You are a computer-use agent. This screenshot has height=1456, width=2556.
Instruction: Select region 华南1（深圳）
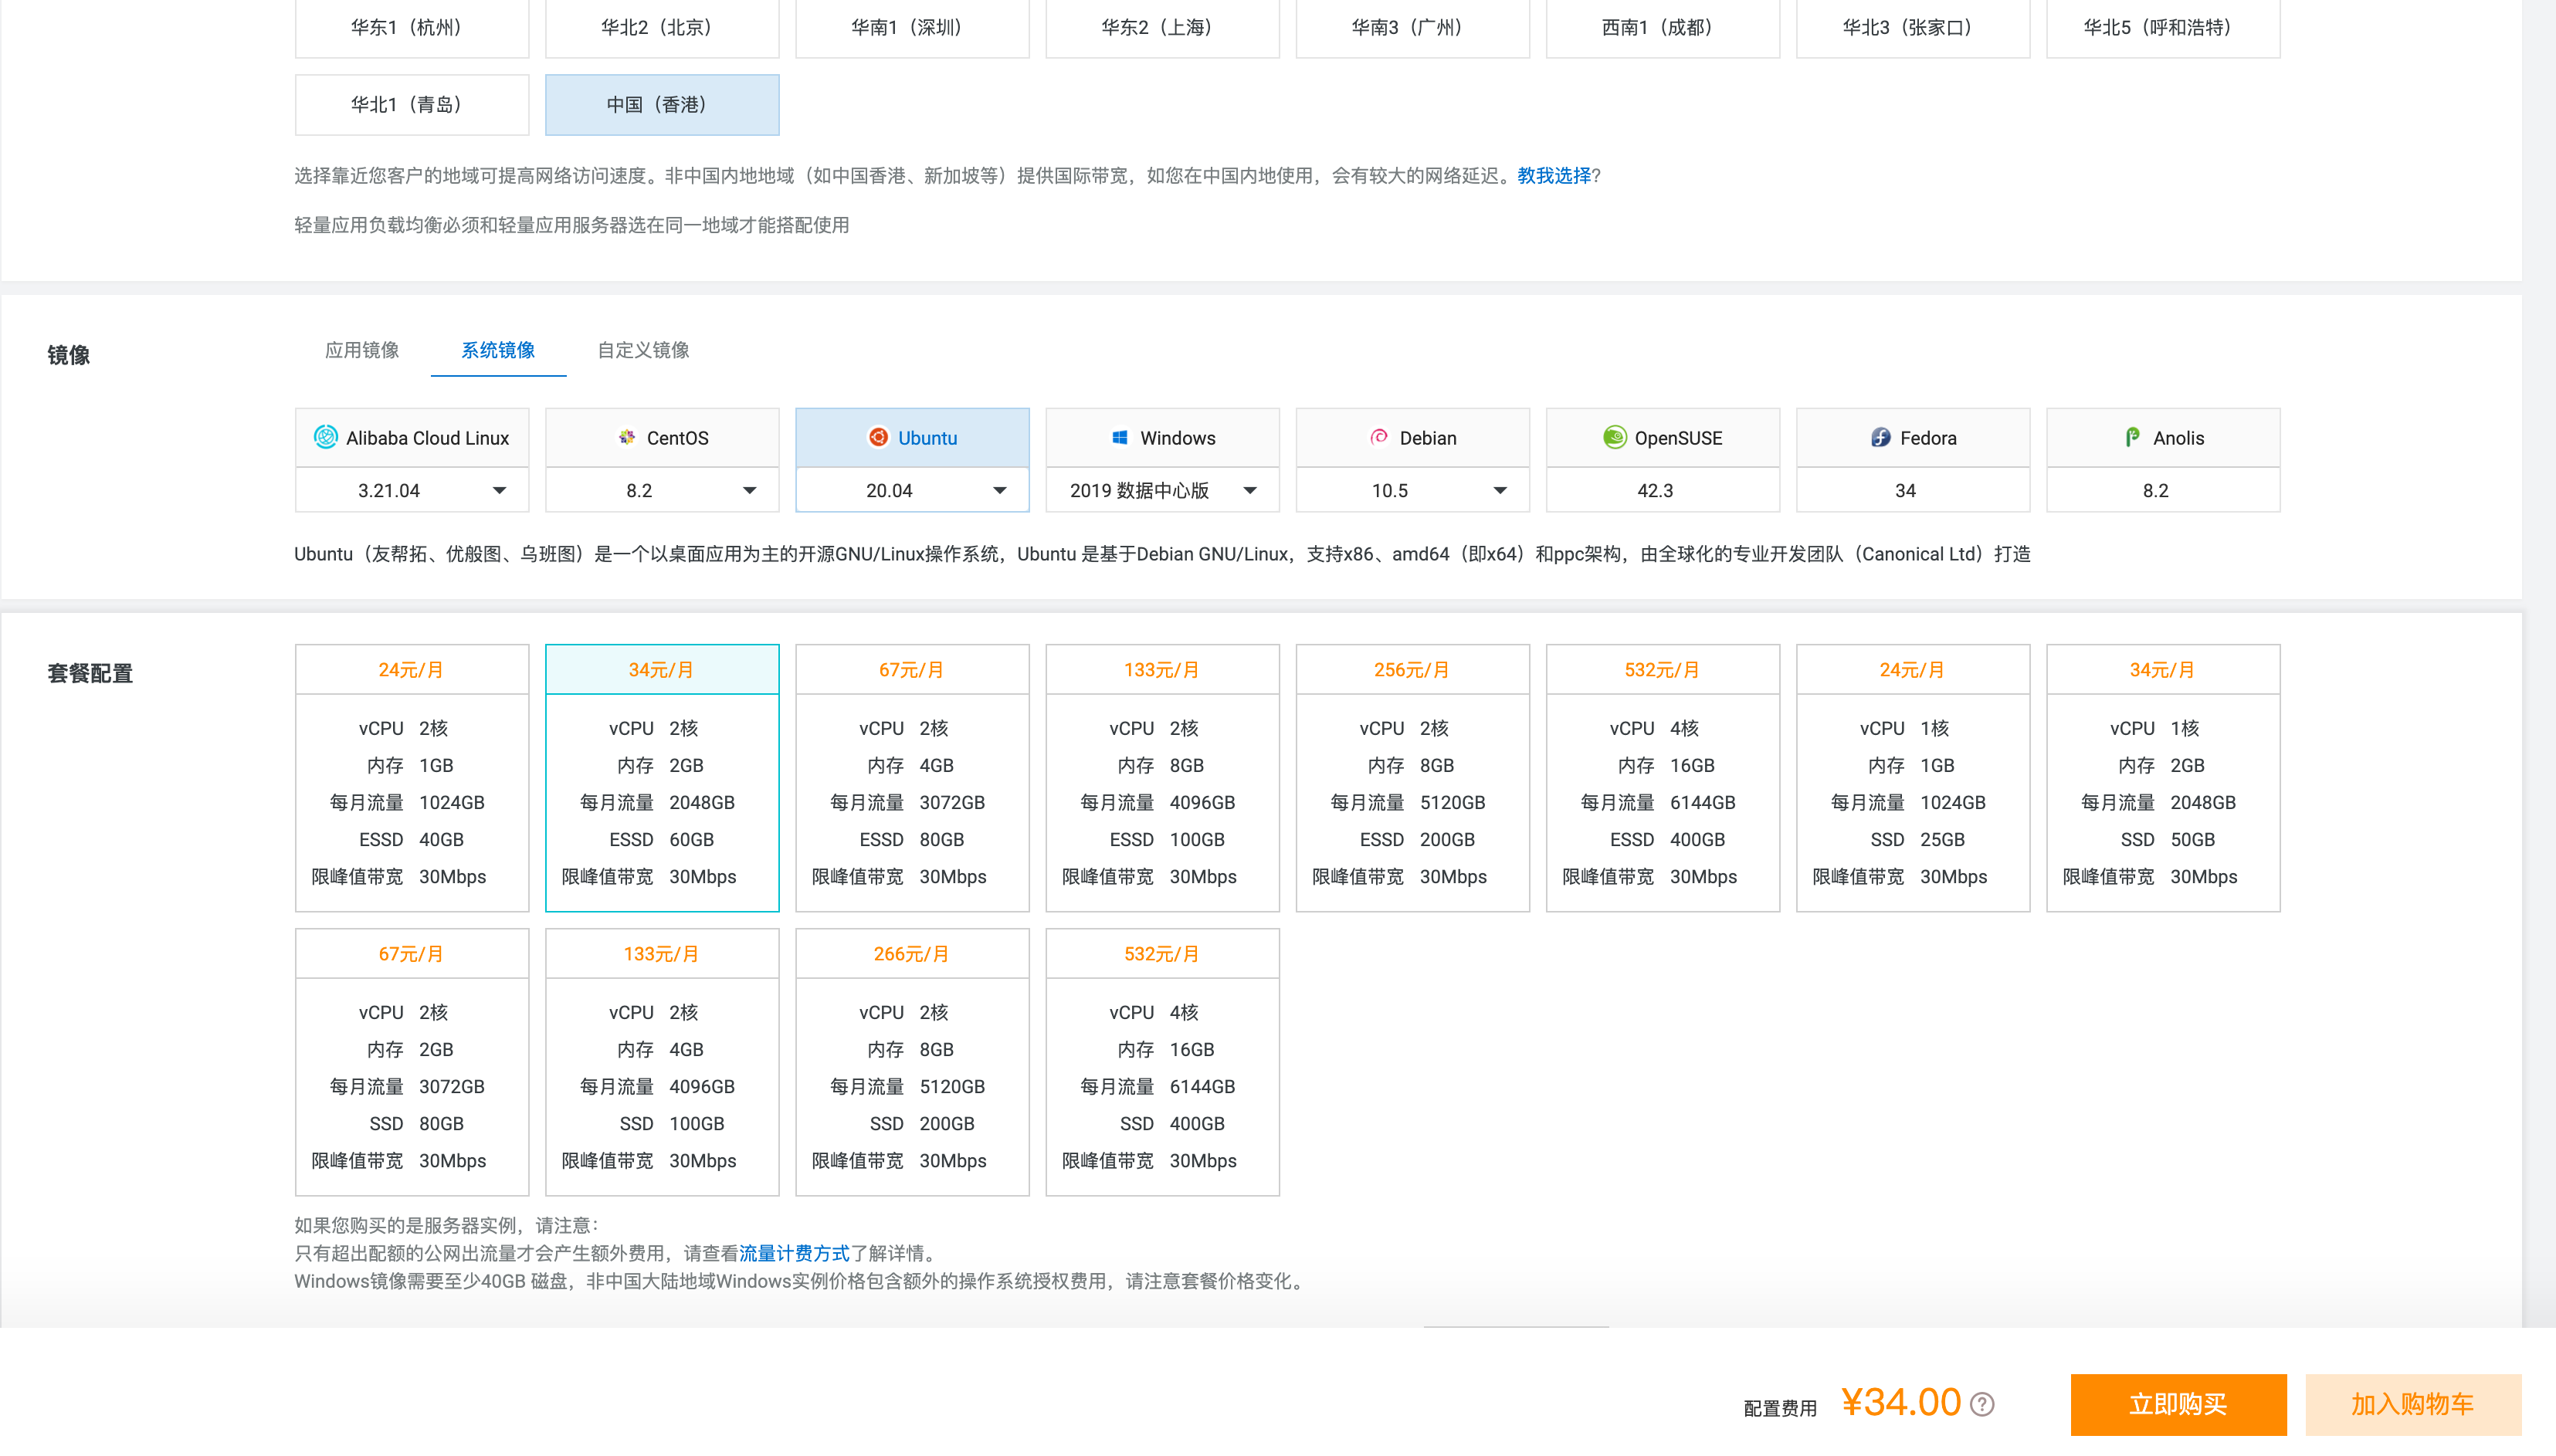pos(912,28)
